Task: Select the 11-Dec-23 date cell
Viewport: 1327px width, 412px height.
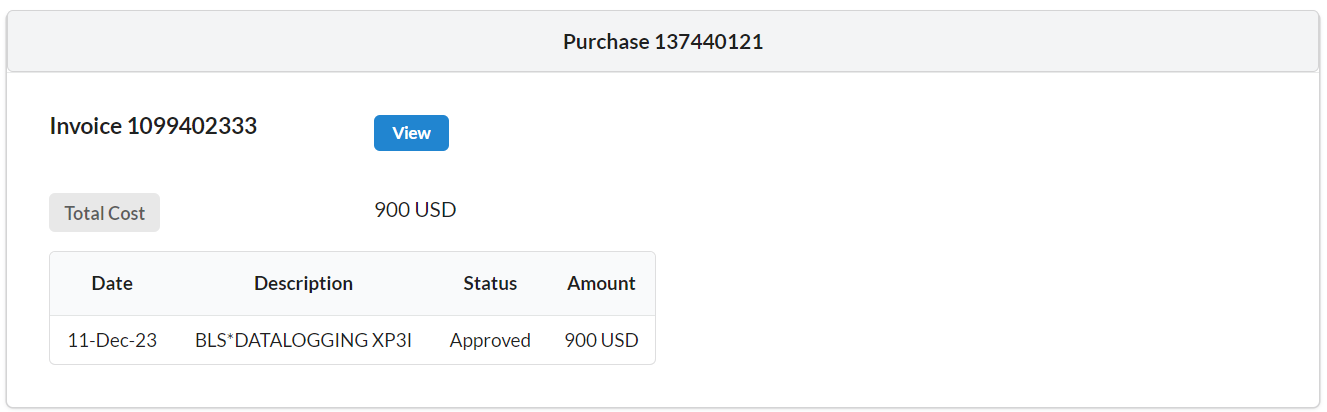Action: pyautogui.click(x=112, y=340)
